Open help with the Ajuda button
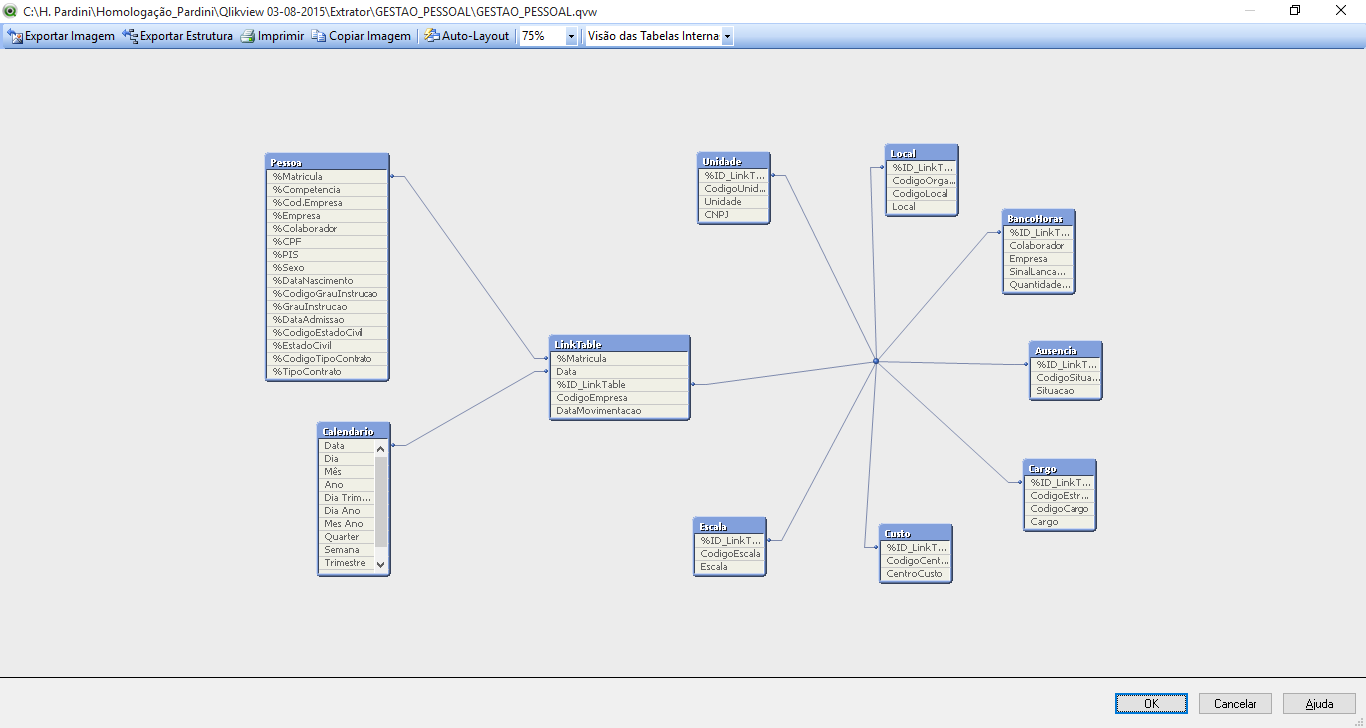 pos(1319,704)
